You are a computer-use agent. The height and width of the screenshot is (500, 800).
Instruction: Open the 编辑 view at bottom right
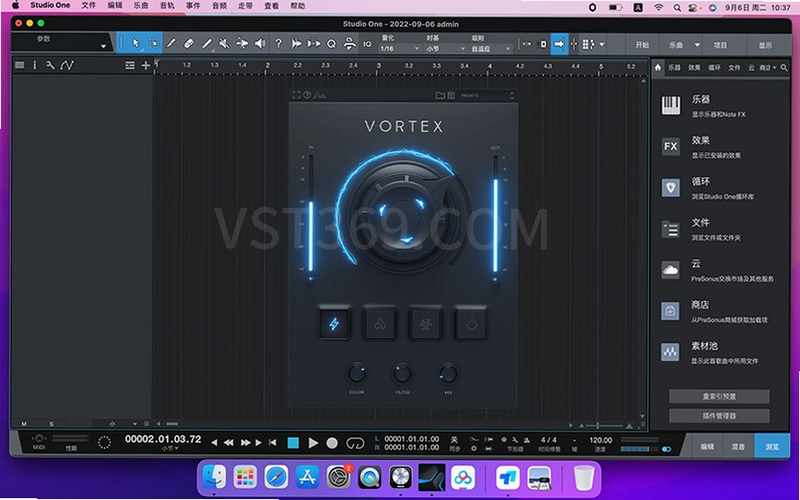[707, 446]
